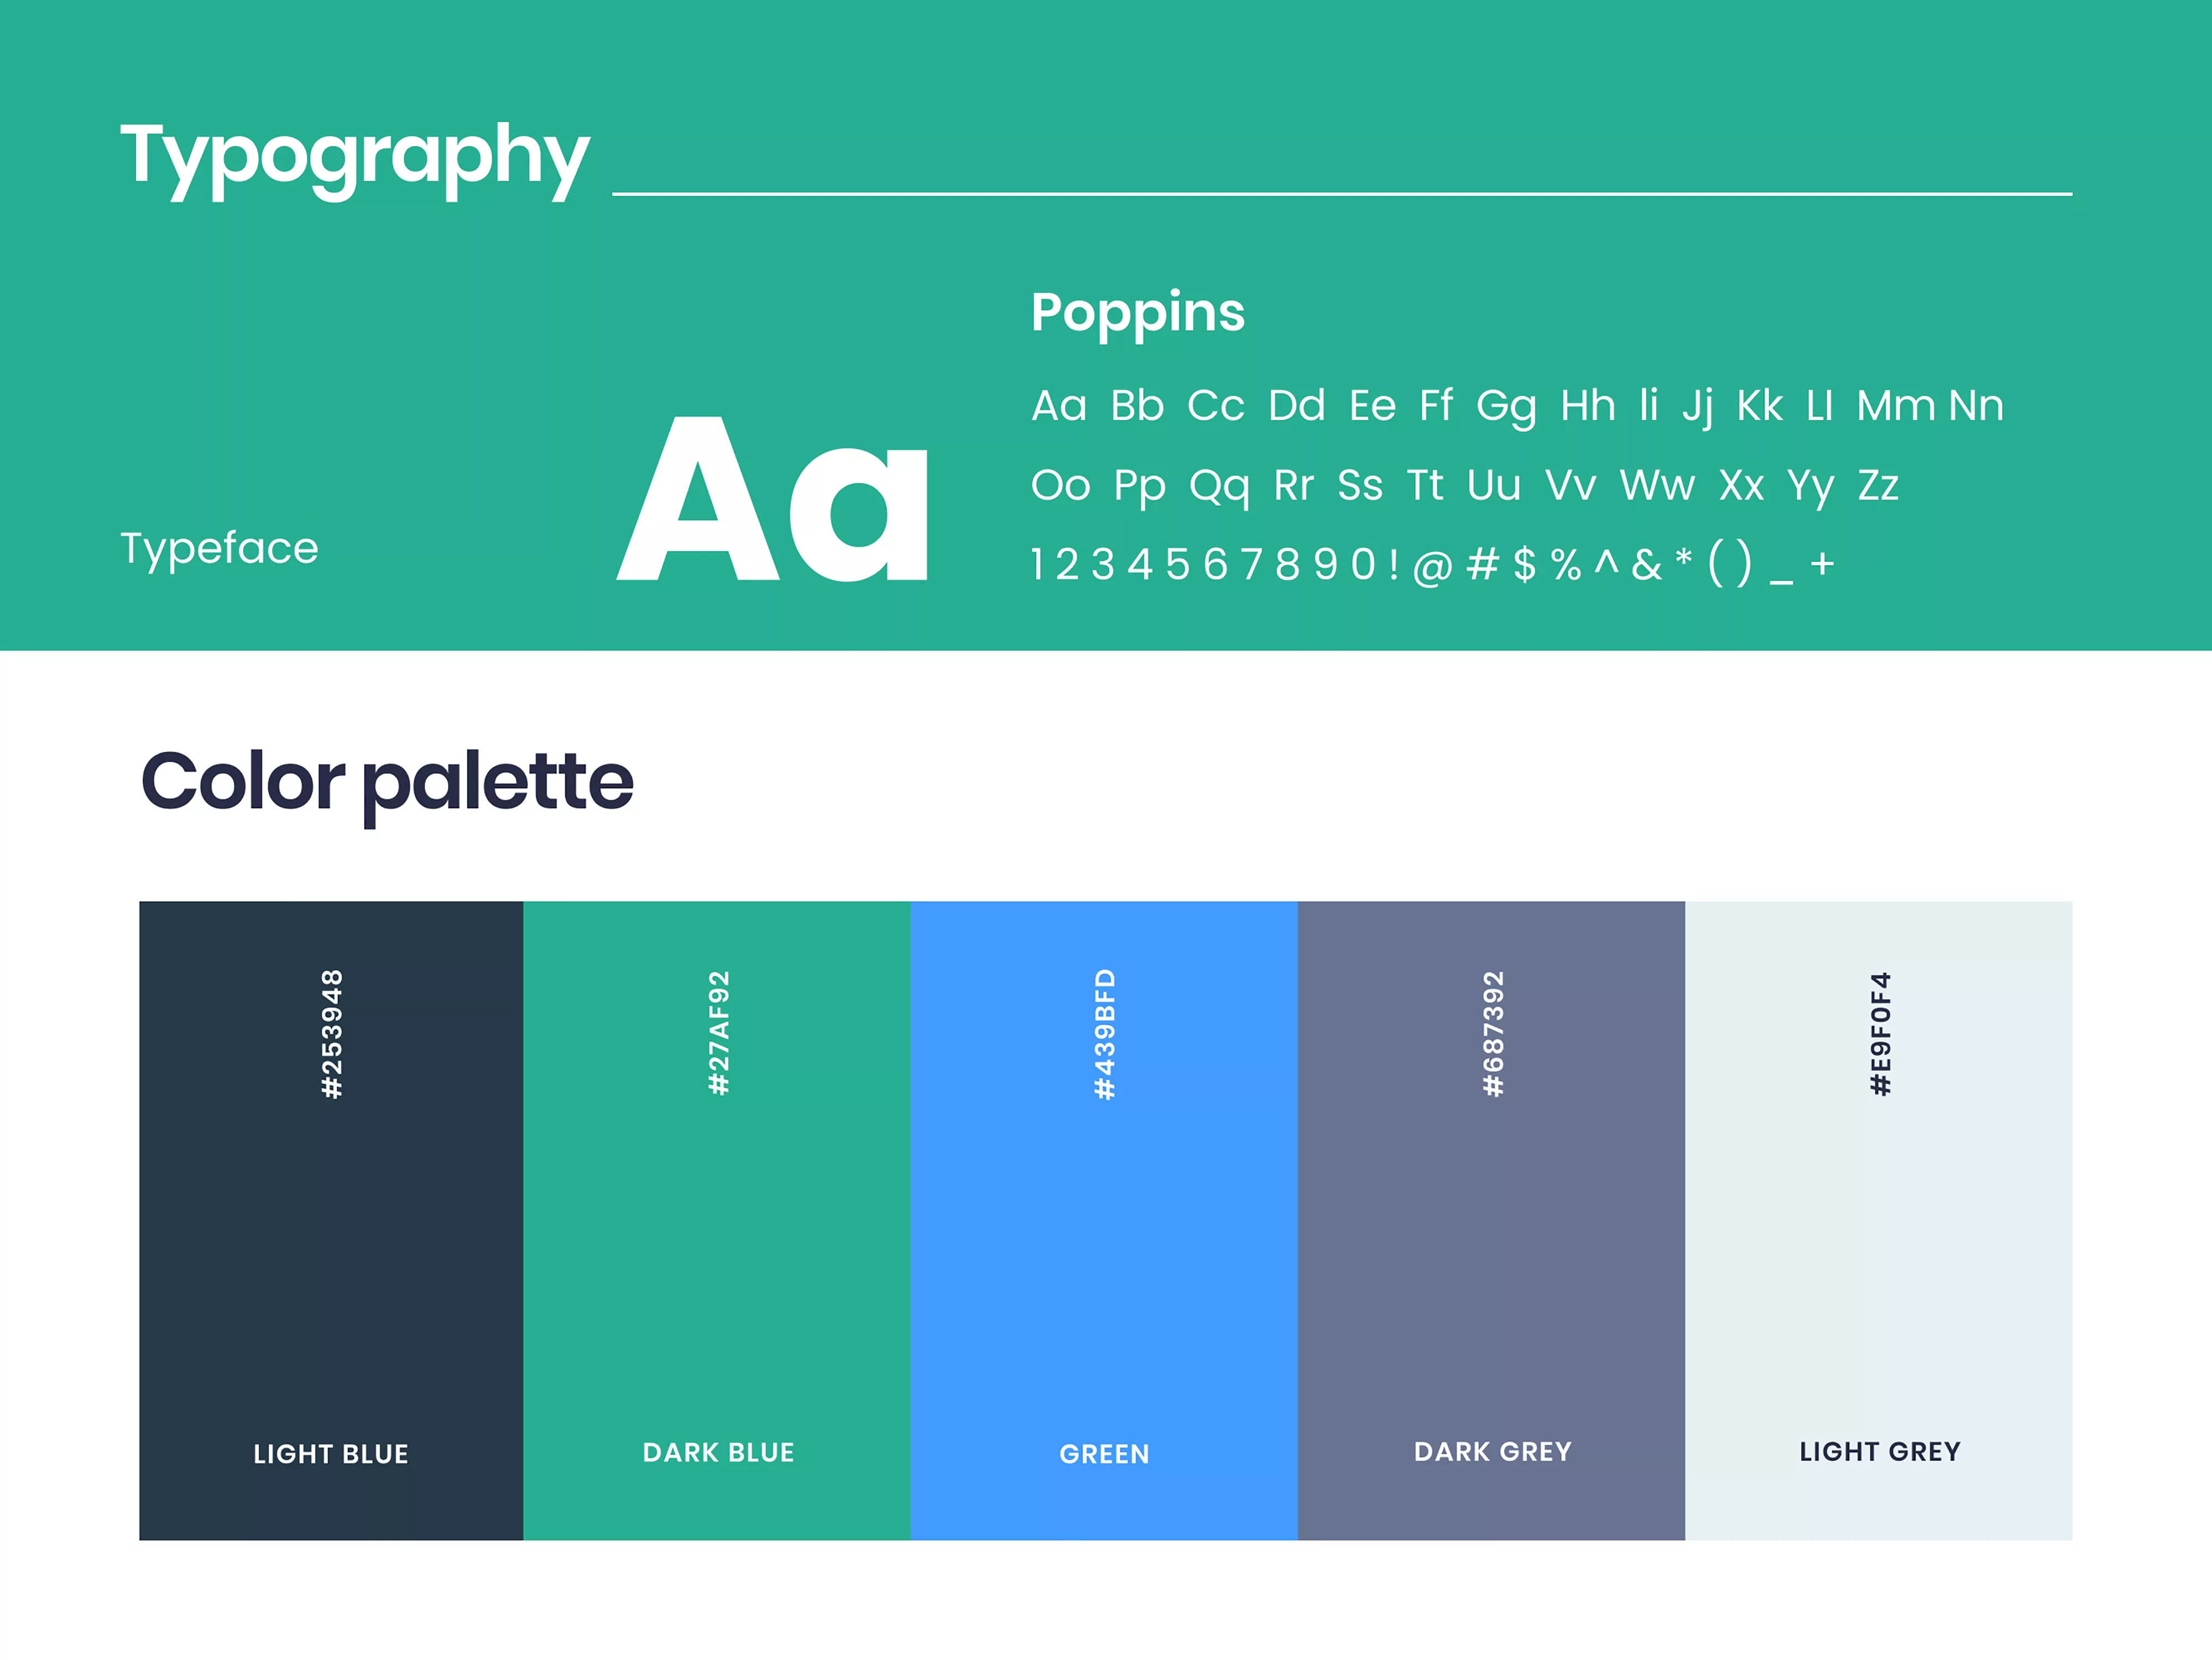Click the "DARK GREY" swatch label

pos(1492,1451)
